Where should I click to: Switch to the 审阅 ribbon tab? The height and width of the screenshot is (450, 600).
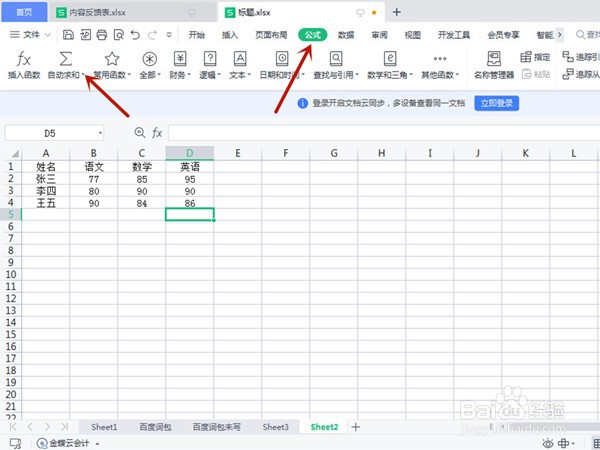(379, 35)
